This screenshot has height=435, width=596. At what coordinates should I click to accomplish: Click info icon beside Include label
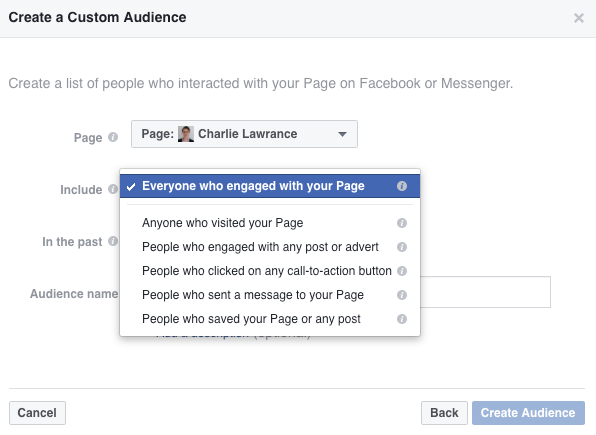[x=113, y=189]
